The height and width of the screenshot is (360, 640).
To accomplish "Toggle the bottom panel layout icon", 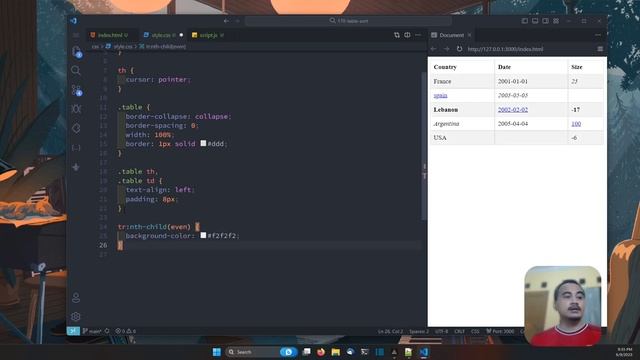I will pyautogui.click(x=535, y=21).
